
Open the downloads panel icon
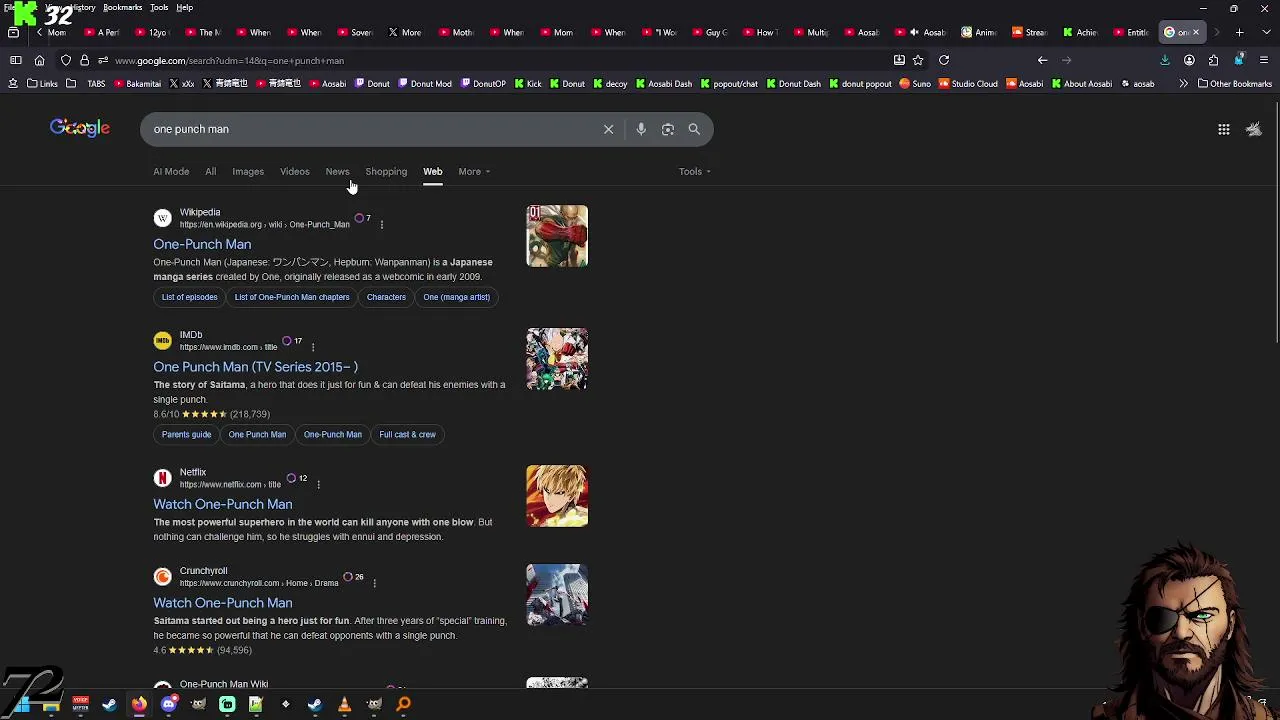point(1164,60)
